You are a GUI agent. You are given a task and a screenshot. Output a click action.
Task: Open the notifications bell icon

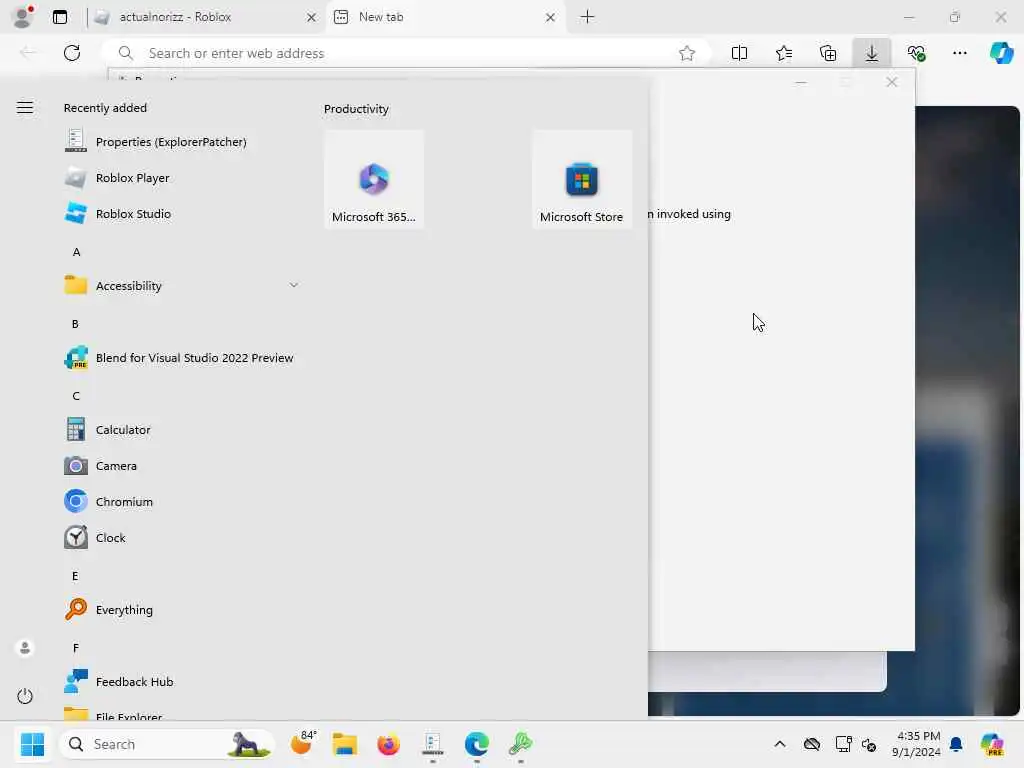956,744
